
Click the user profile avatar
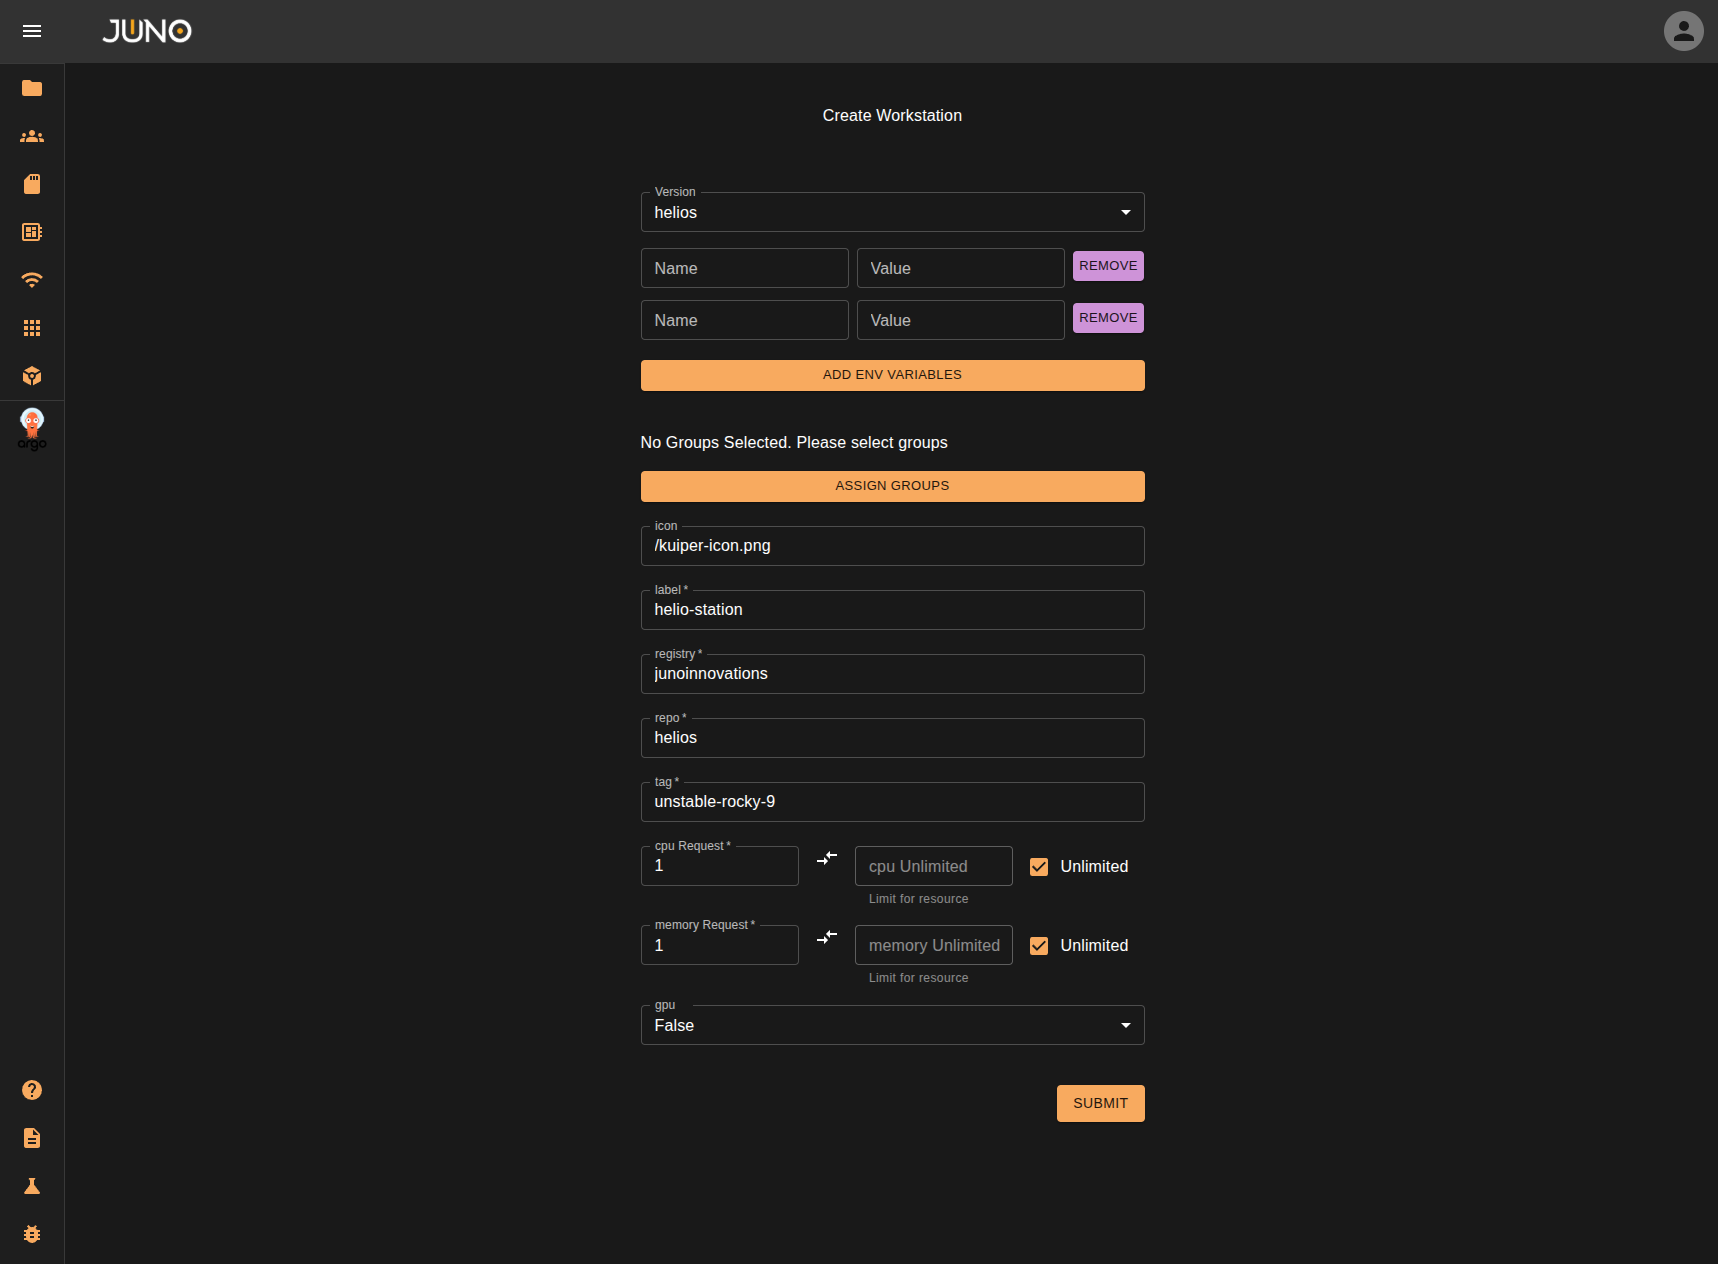pyautogui.click(x=1683, y=31)
